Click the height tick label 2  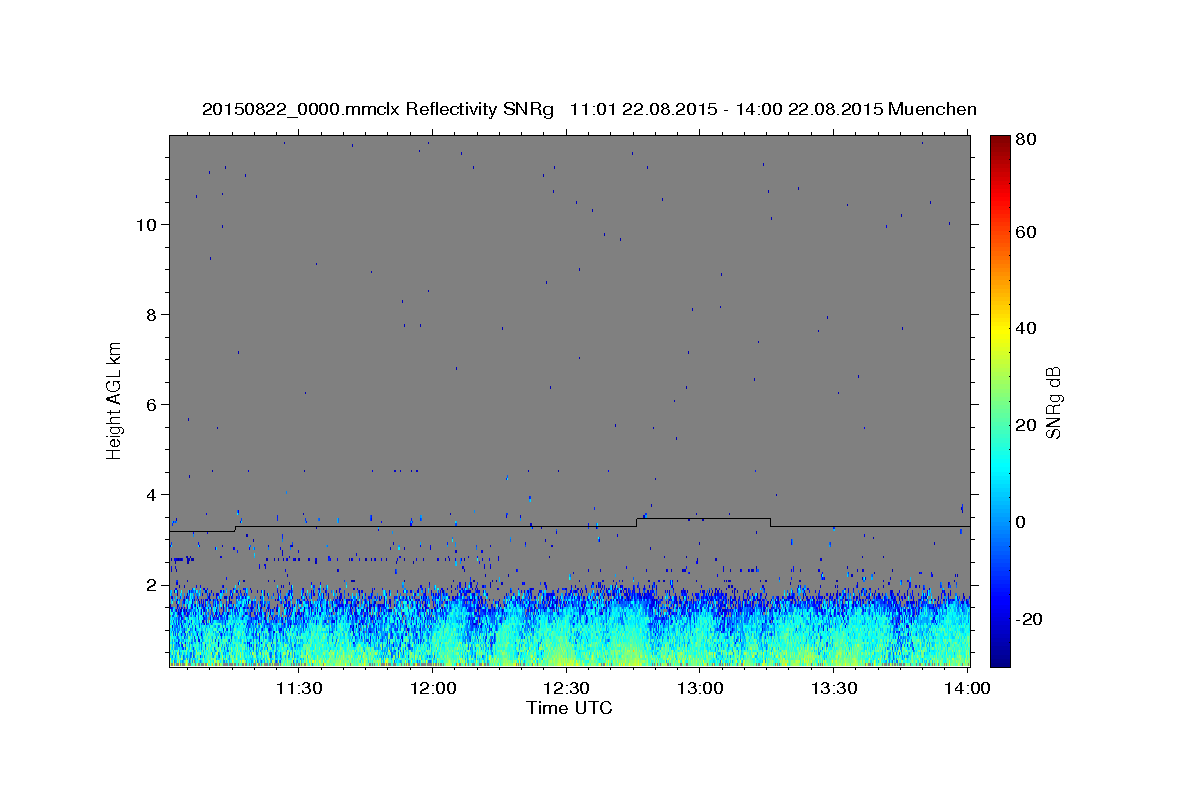pos(153,585)
